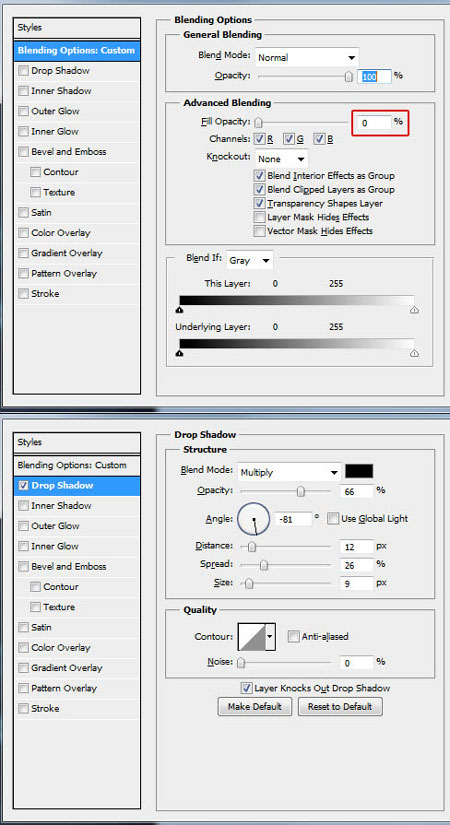Toggle the G channel checkbox
The image size is (450, 825).
[289, 139]
